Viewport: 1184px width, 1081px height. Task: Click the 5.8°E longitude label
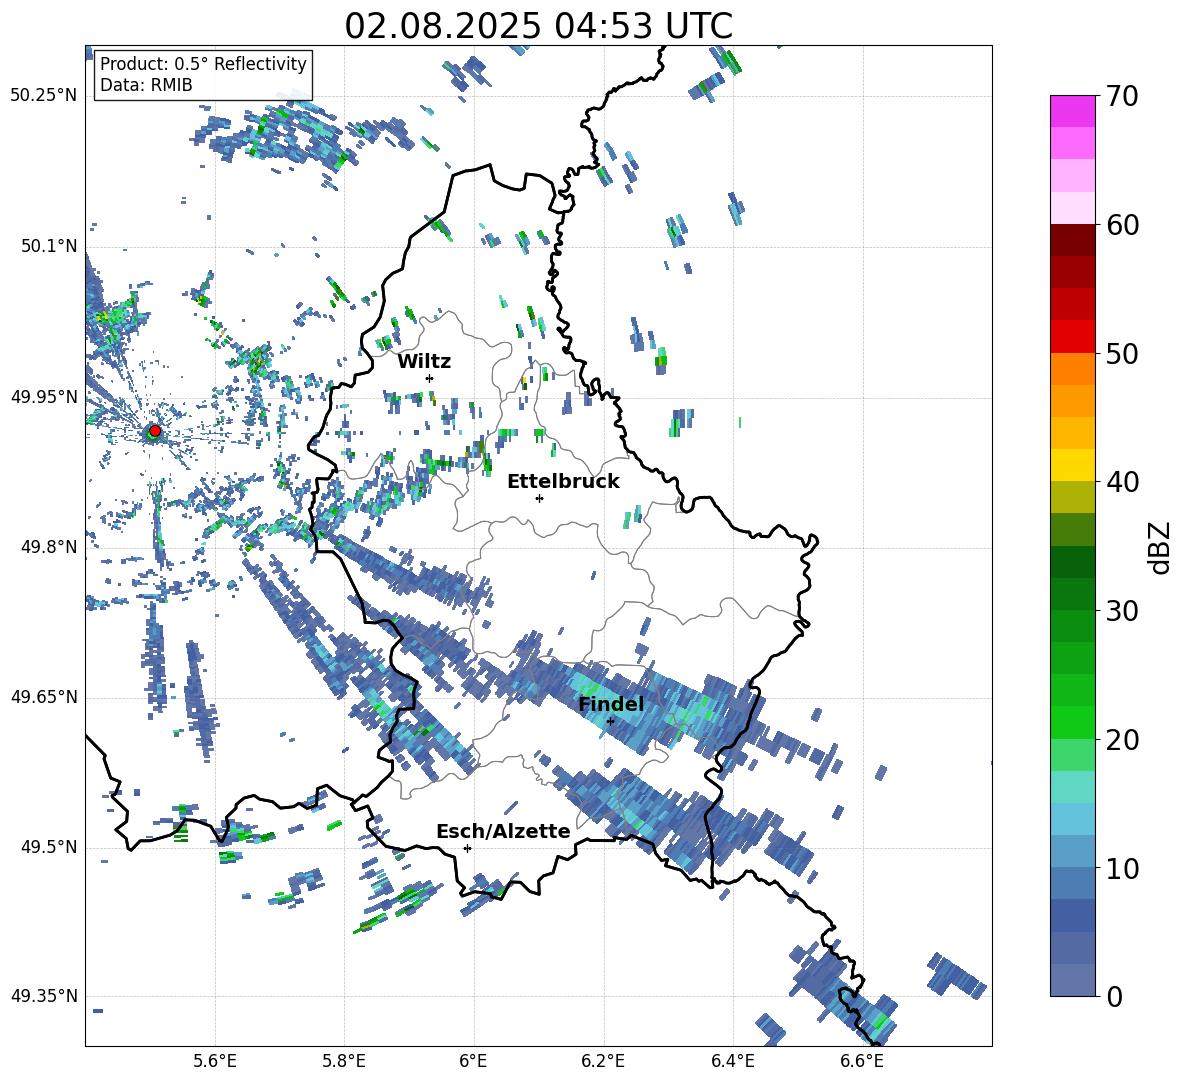[344, 1061]
